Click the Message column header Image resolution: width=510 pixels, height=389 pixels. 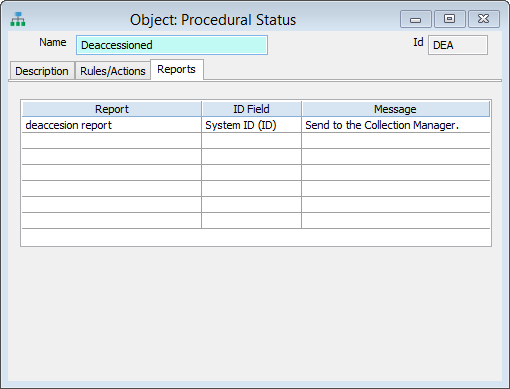coord(395,109)
